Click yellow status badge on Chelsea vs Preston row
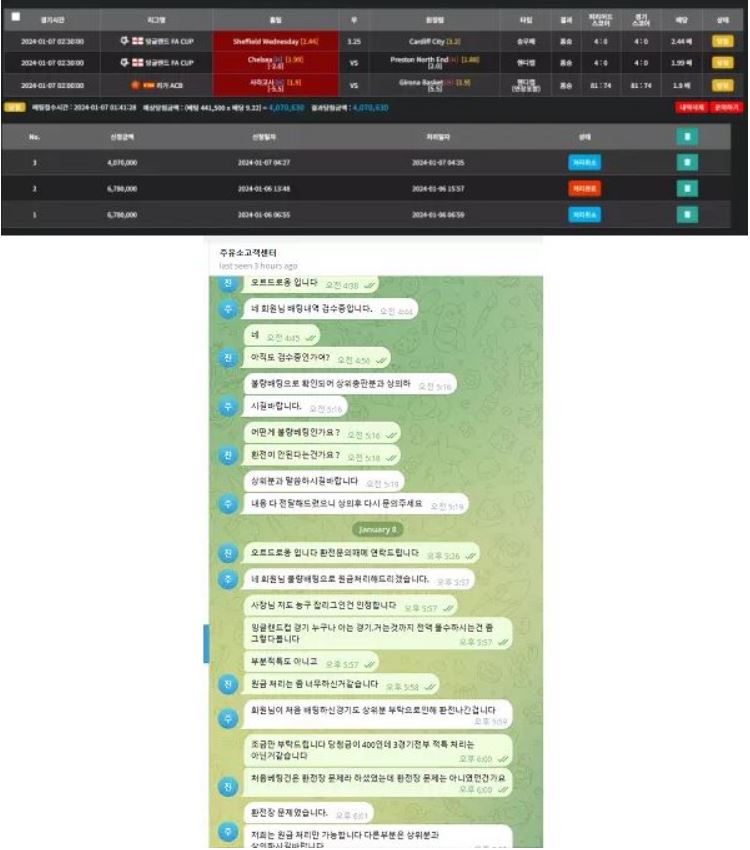This screenshot has width=750, height=850. point(722,63)
